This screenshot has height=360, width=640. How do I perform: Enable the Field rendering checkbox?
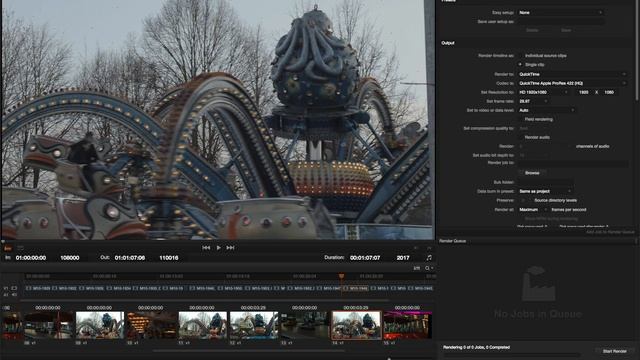[521, 119]
